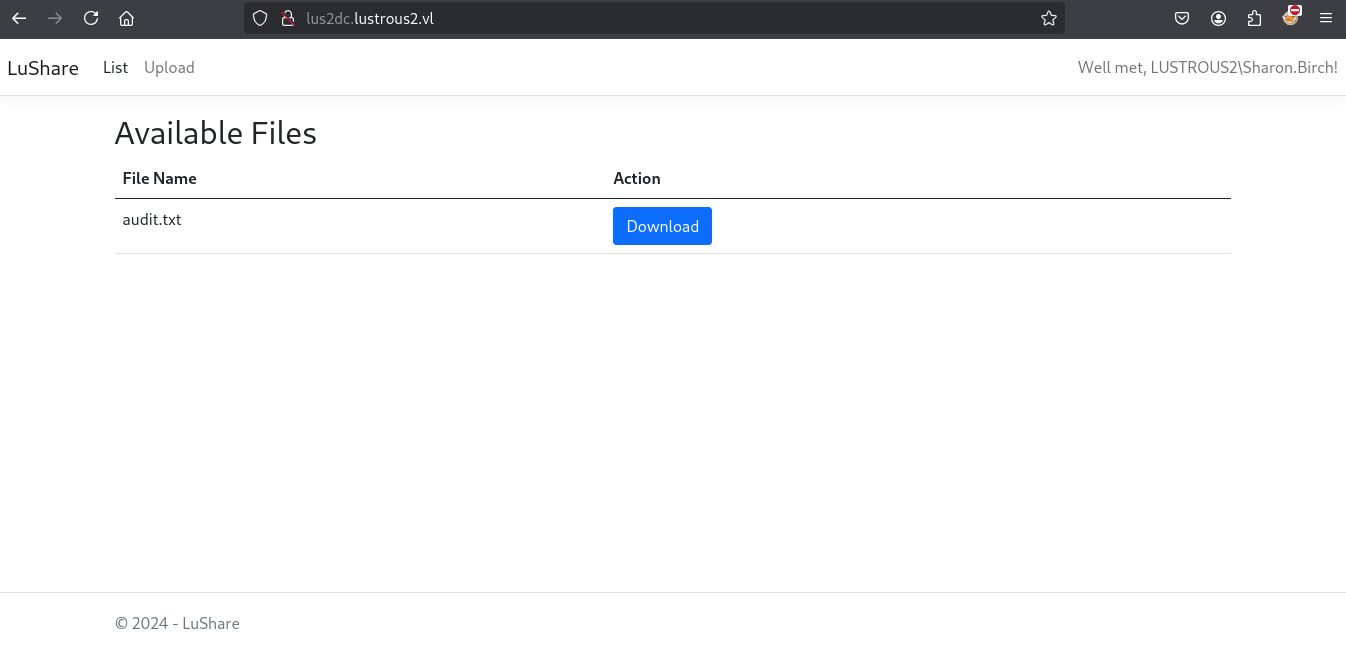
Task: Click the forward navigation arrow
Action: coord(55,18)
